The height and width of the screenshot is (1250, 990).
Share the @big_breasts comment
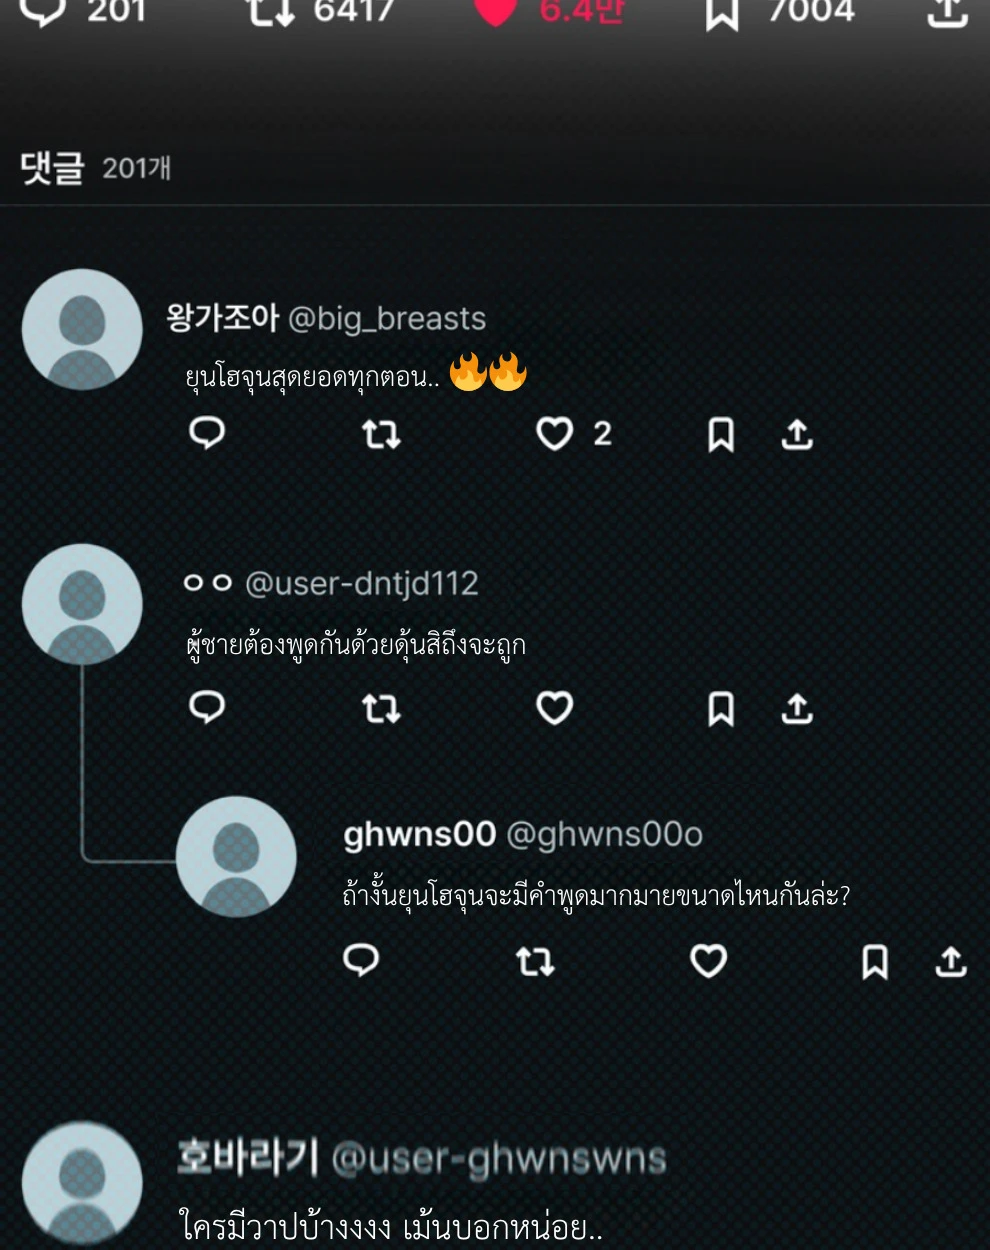coord(797,434)
